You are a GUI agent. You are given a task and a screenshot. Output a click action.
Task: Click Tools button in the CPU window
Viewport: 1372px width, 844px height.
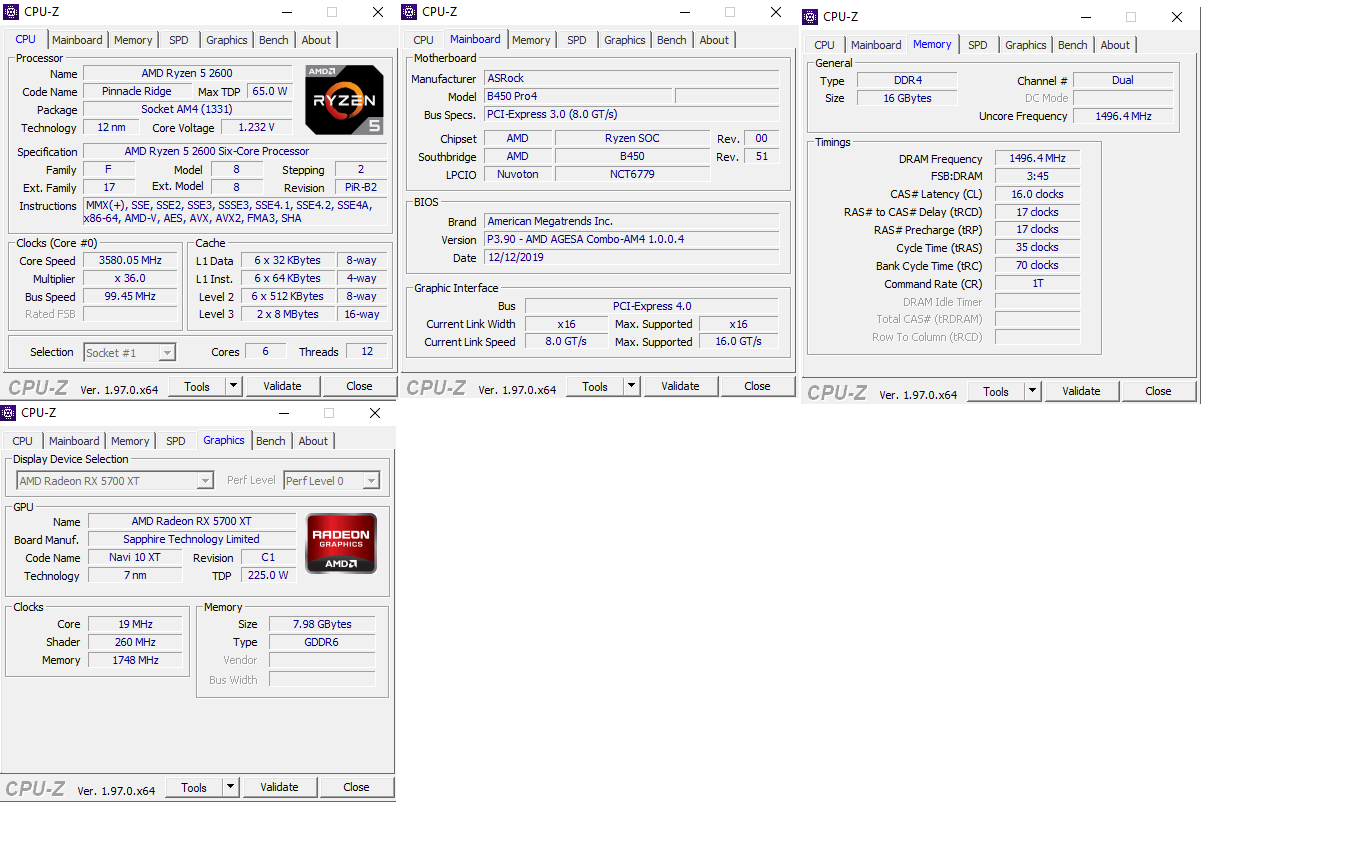pyautogui.click(x=197, y=386)
